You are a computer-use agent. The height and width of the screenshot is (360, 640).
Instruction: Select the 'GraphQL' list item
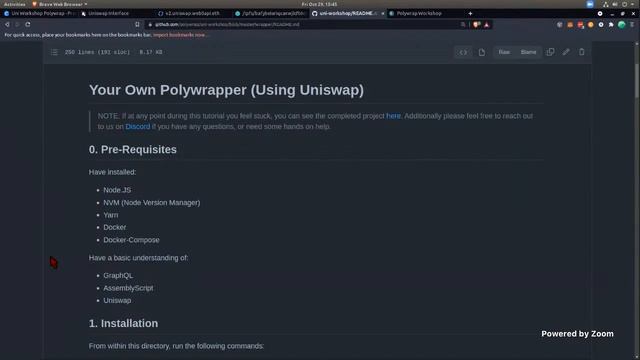tap(118, 276)
